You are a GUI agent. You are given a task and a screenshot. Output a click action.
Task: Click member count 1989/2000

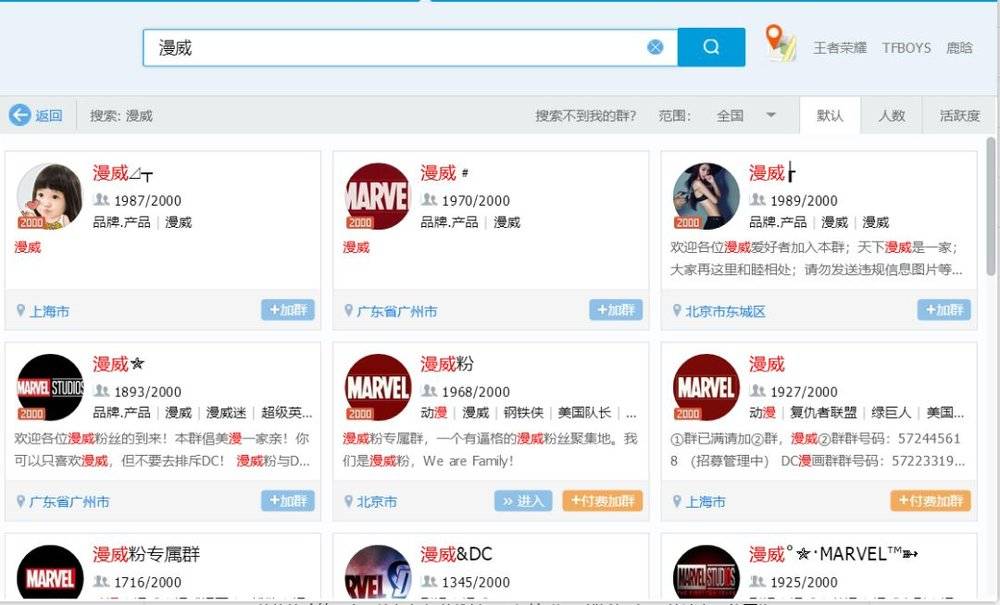pyautogui.click(x=804, y=201)
